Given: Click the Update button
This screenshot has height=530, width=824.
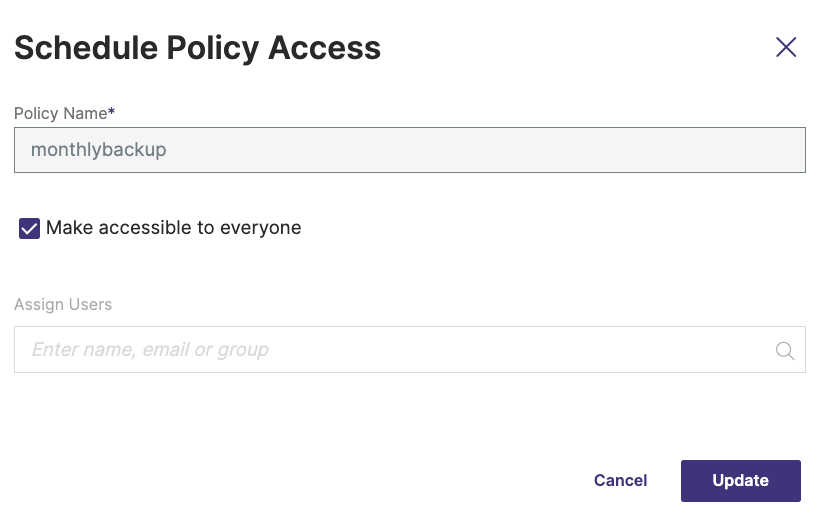Looking at the screenshot, I should (x=740, y=480).
